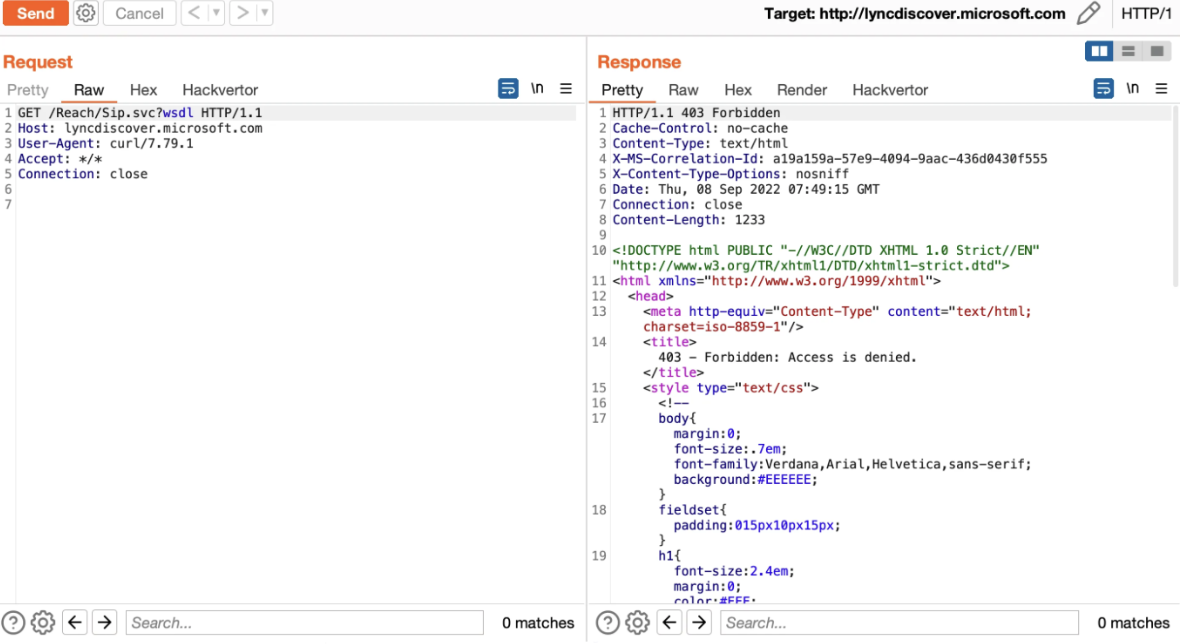Image resolution: width=1180 pixels, height=644 pixels.
Task: Expand the history forward dropdown arrow
Action: 264,14
